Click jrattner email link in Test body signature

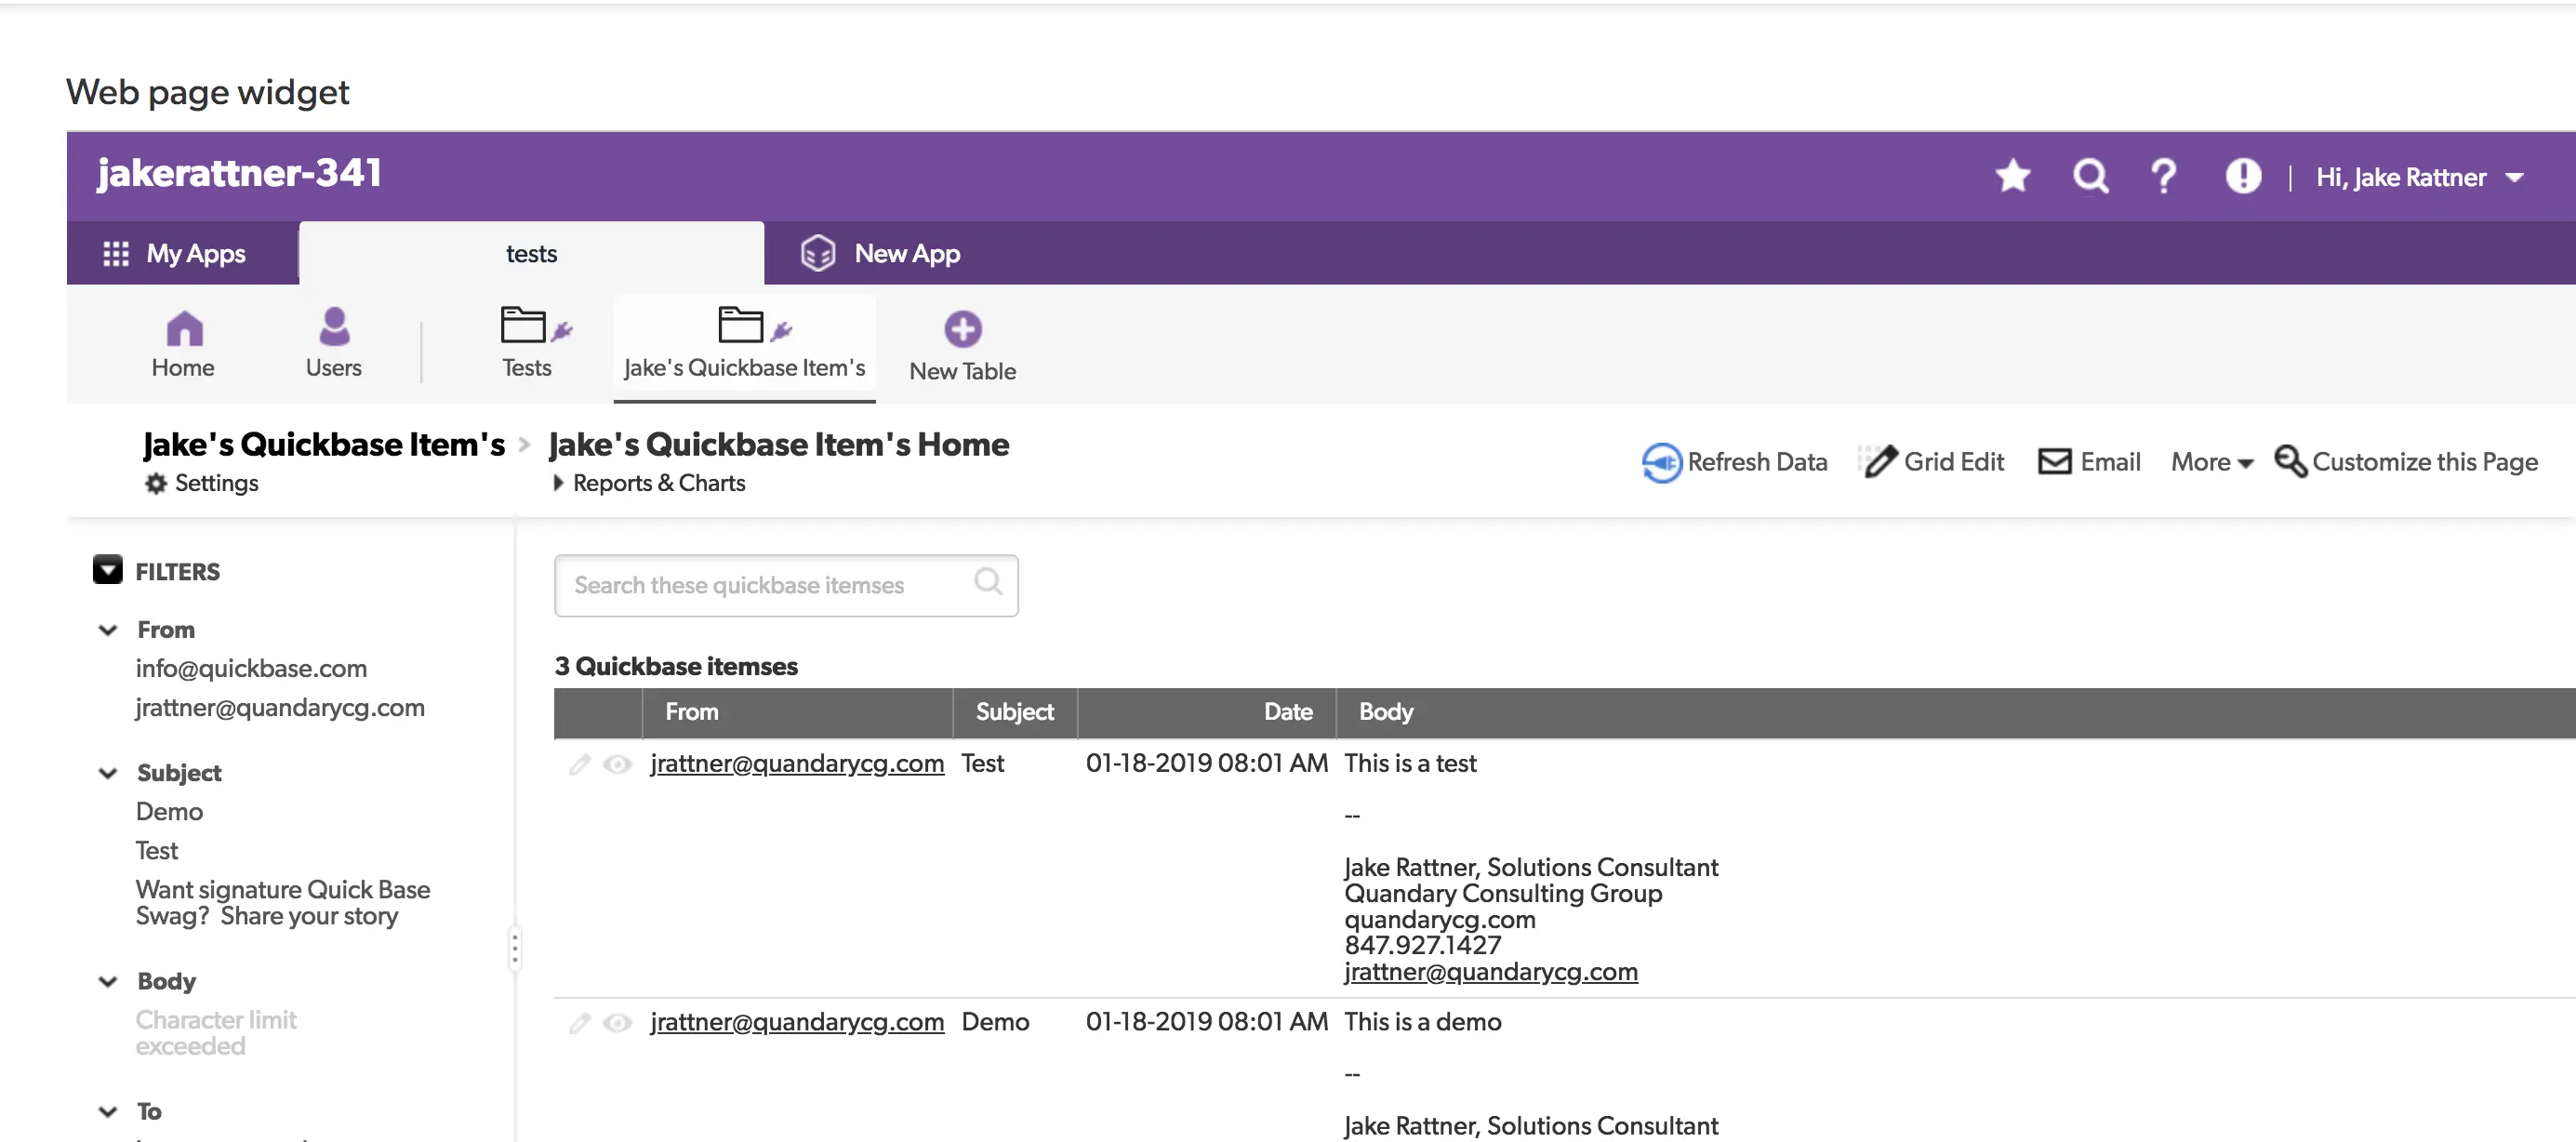coord(1490,972)
